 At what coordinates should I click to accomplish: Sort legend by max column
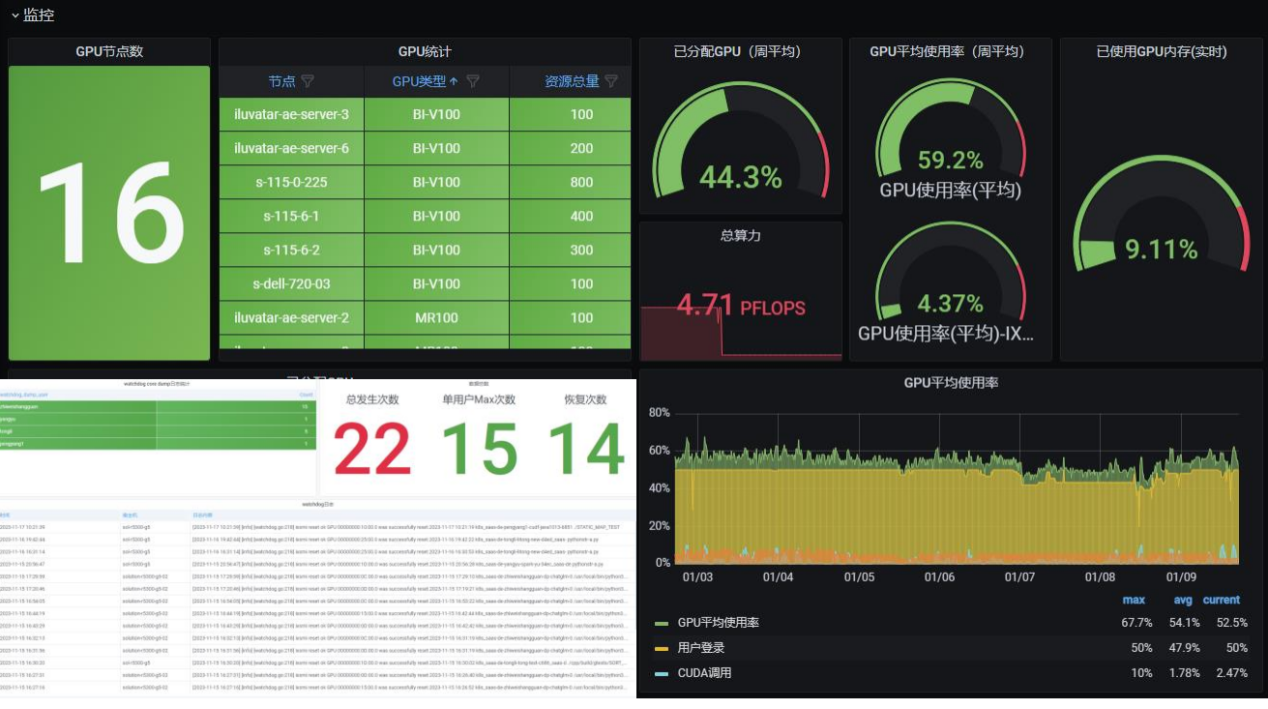(1134, 600)
